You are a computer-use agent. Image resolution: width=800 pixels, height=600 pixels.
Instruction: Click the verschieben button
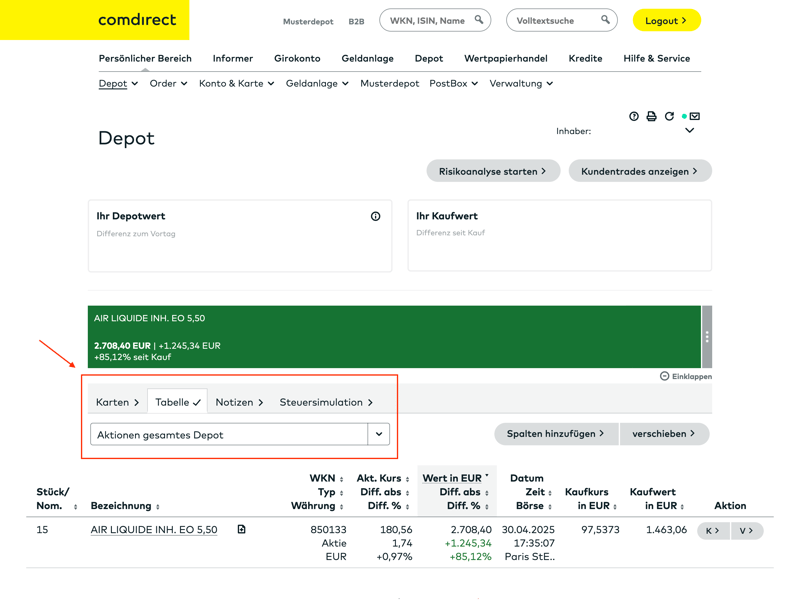pyautogui.click(x=664, y=434)
